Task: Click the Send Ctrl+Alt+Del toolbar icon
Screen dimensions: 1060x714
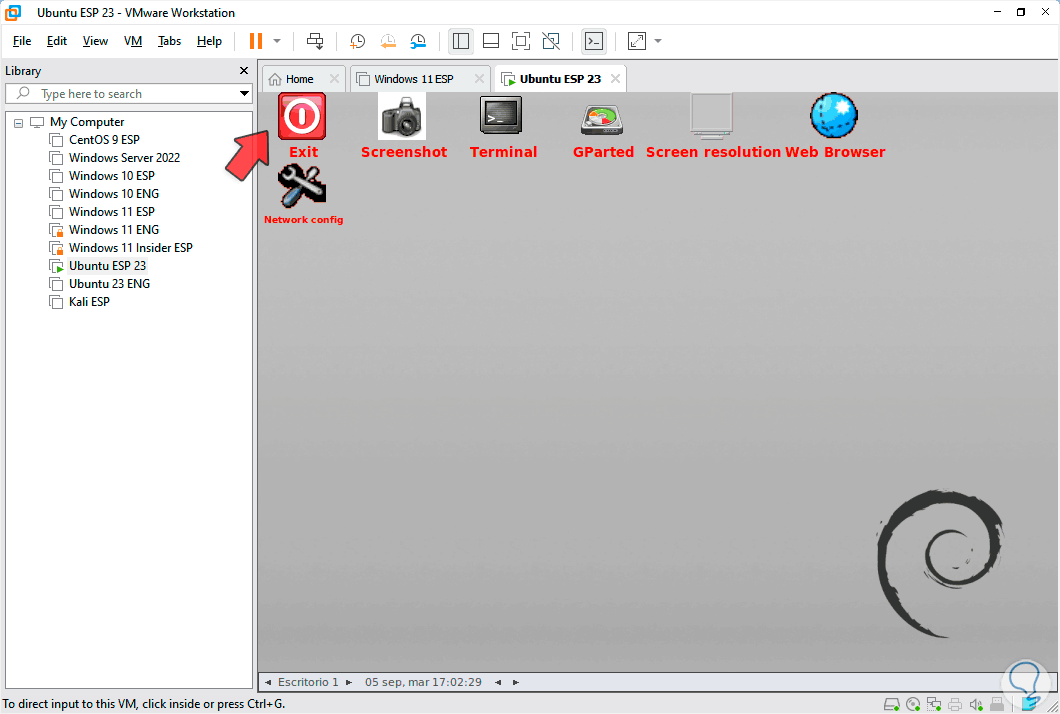Action: (315, 41)
